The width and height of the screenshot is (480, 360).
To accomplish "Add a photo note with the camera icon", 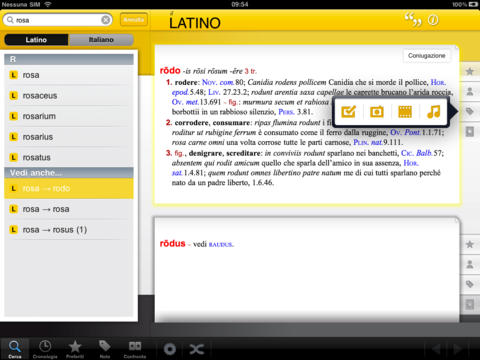I will (x=377, y=112).
